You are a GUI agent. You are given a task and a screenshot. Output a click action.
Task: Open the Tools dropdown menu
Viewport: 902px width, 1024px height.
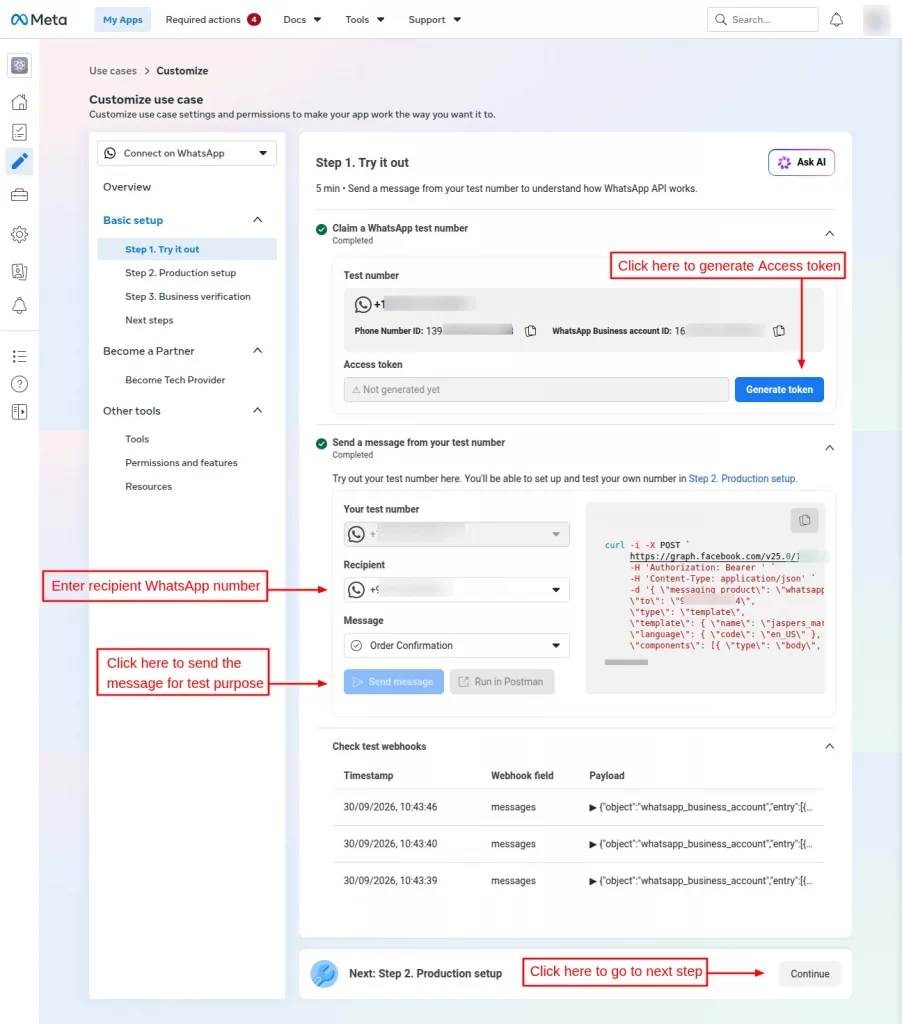[x=364, y=20]
